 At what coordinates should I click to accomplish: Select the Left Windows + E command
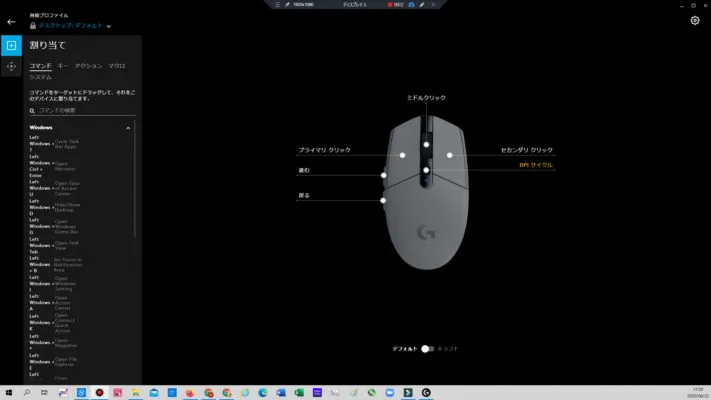point(54,361)
